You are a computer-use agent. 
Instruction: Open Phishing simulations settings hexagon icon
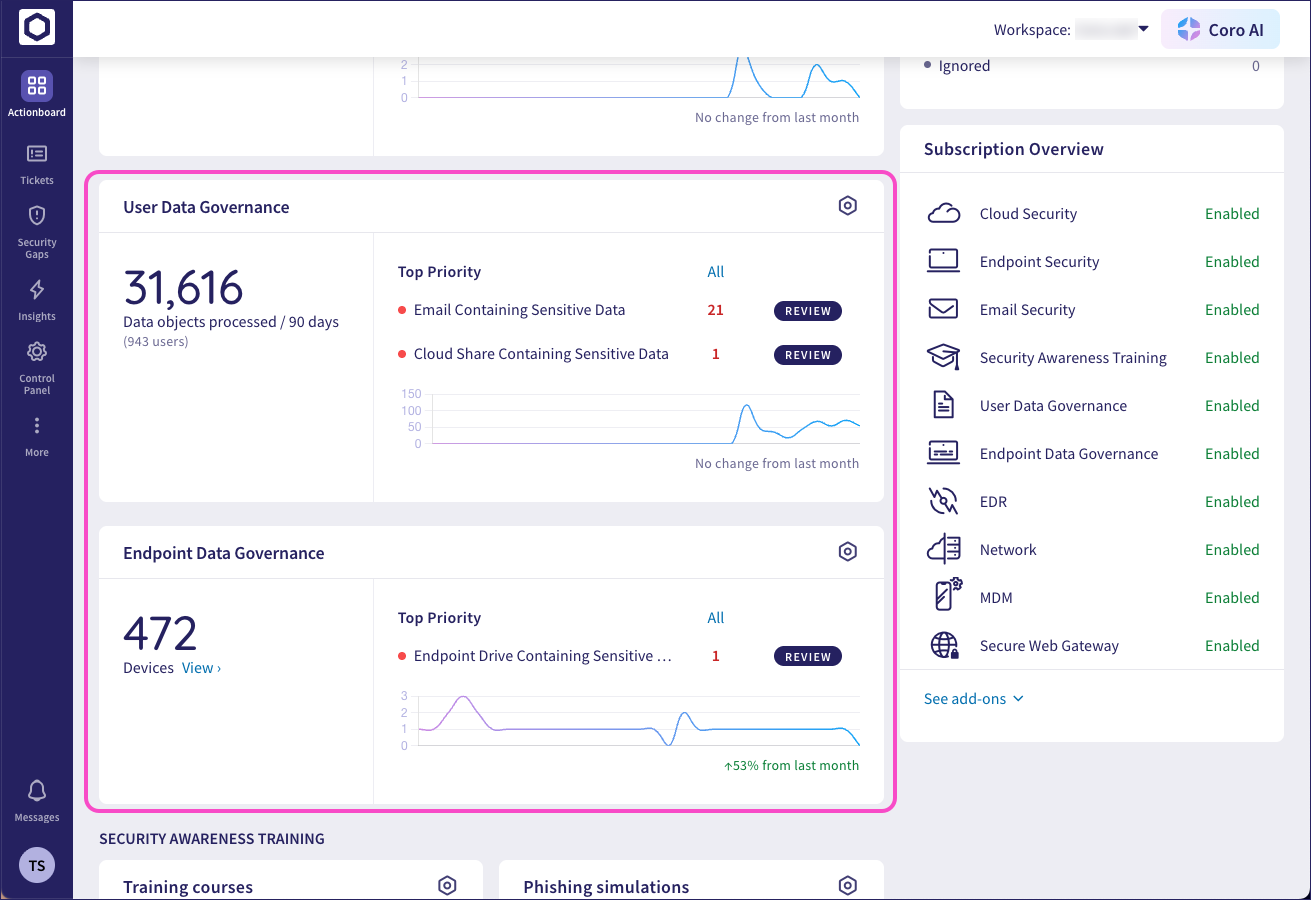point(847,886)
